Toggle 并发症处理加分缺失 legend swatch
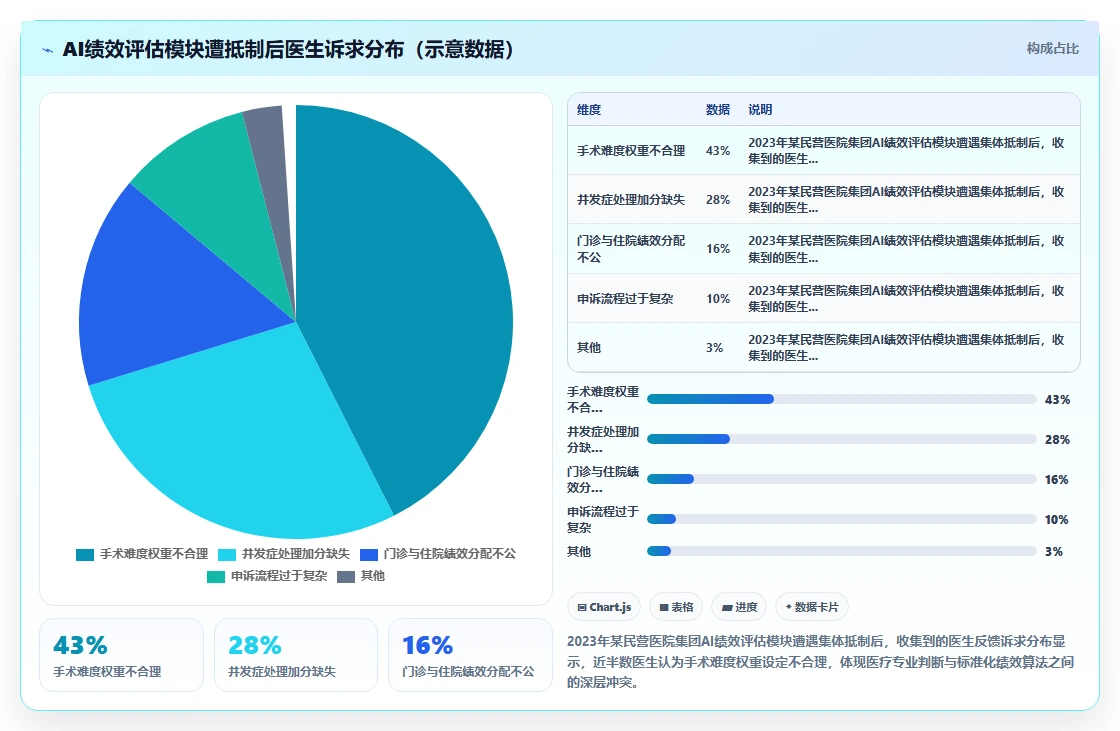This screenshot has height=731, width=1120. [226, 555]
